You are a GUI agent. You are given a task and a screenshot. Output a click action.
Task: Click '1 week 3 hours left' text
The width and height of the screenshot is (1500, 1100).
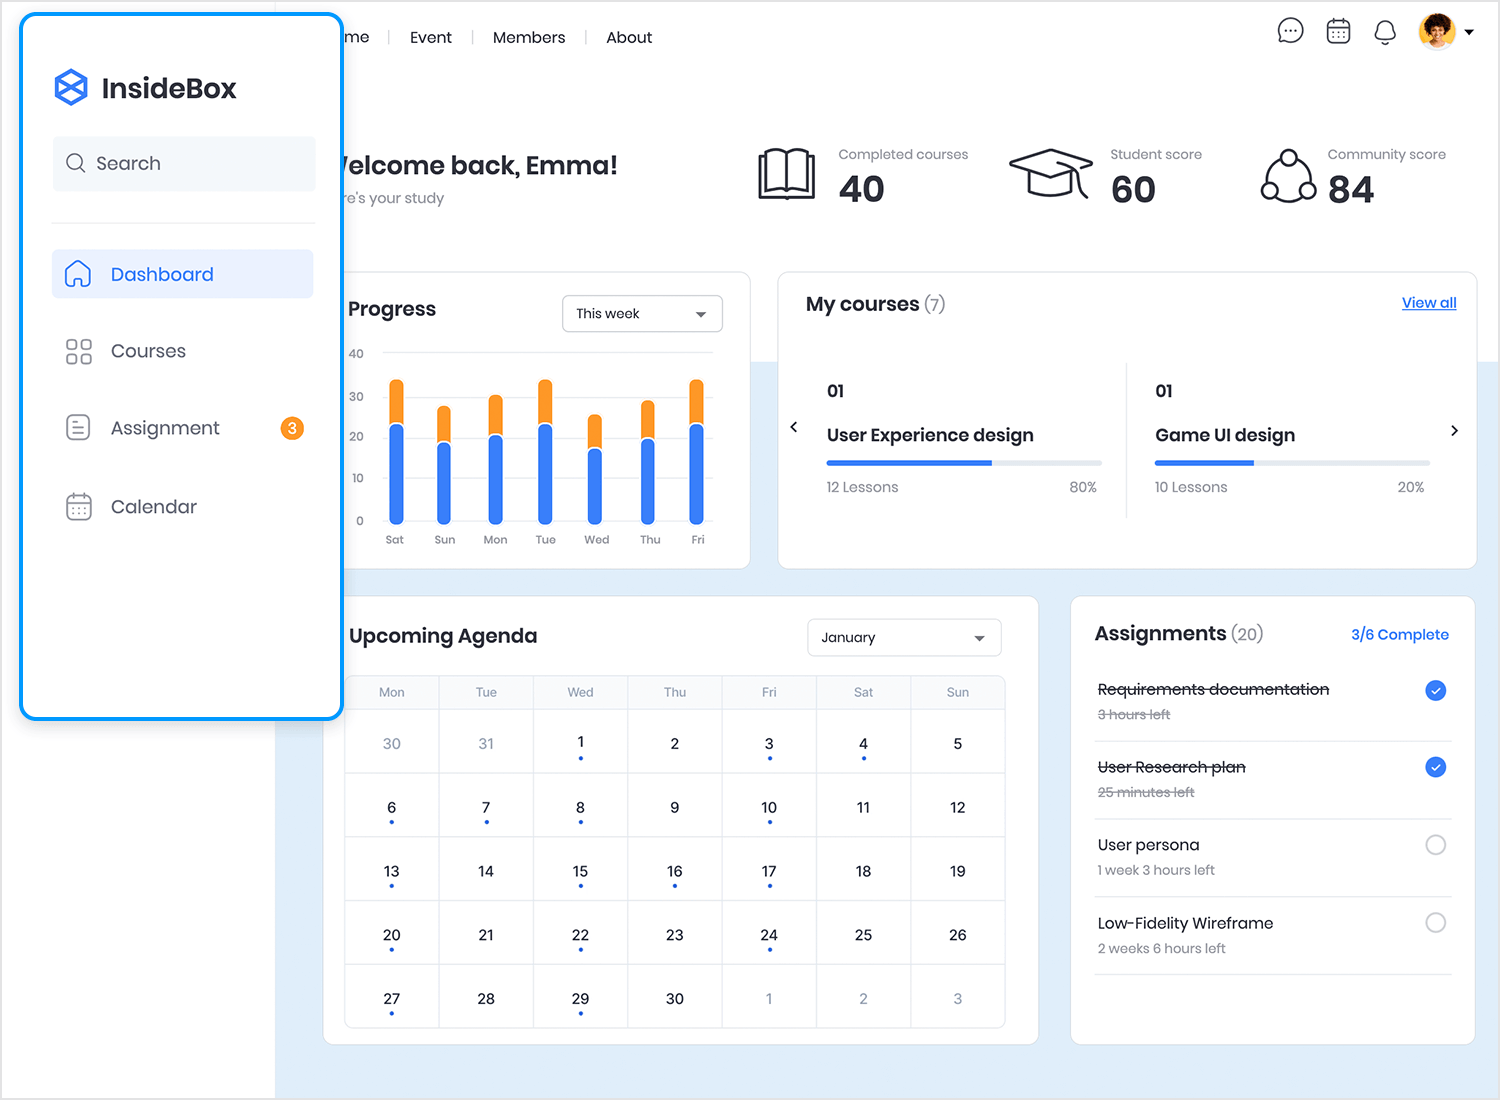1156,870
